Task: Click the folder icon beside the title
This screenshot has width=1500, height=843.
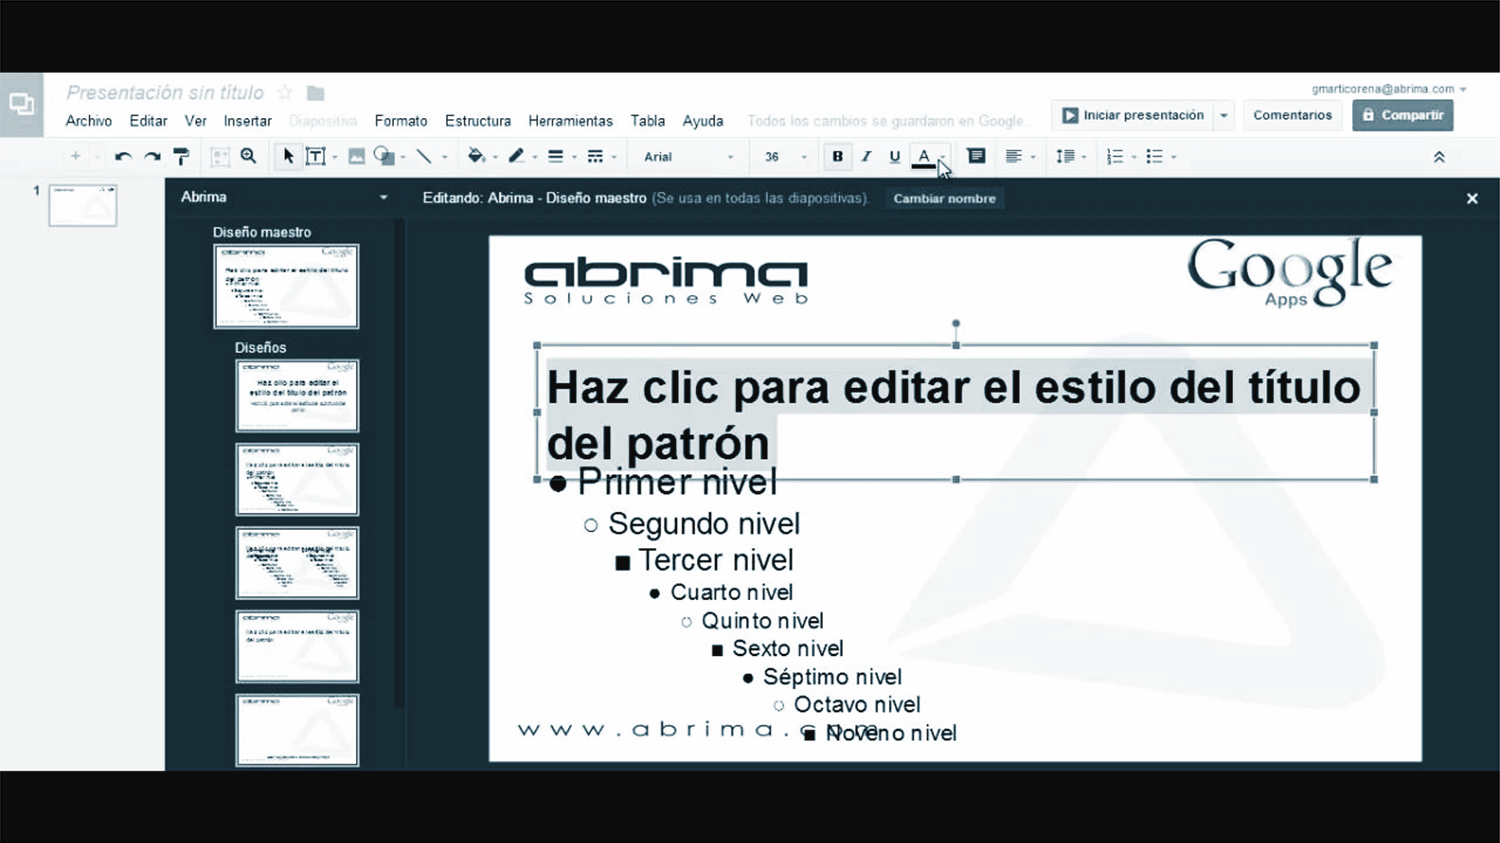Action: (x=315, y=93)
